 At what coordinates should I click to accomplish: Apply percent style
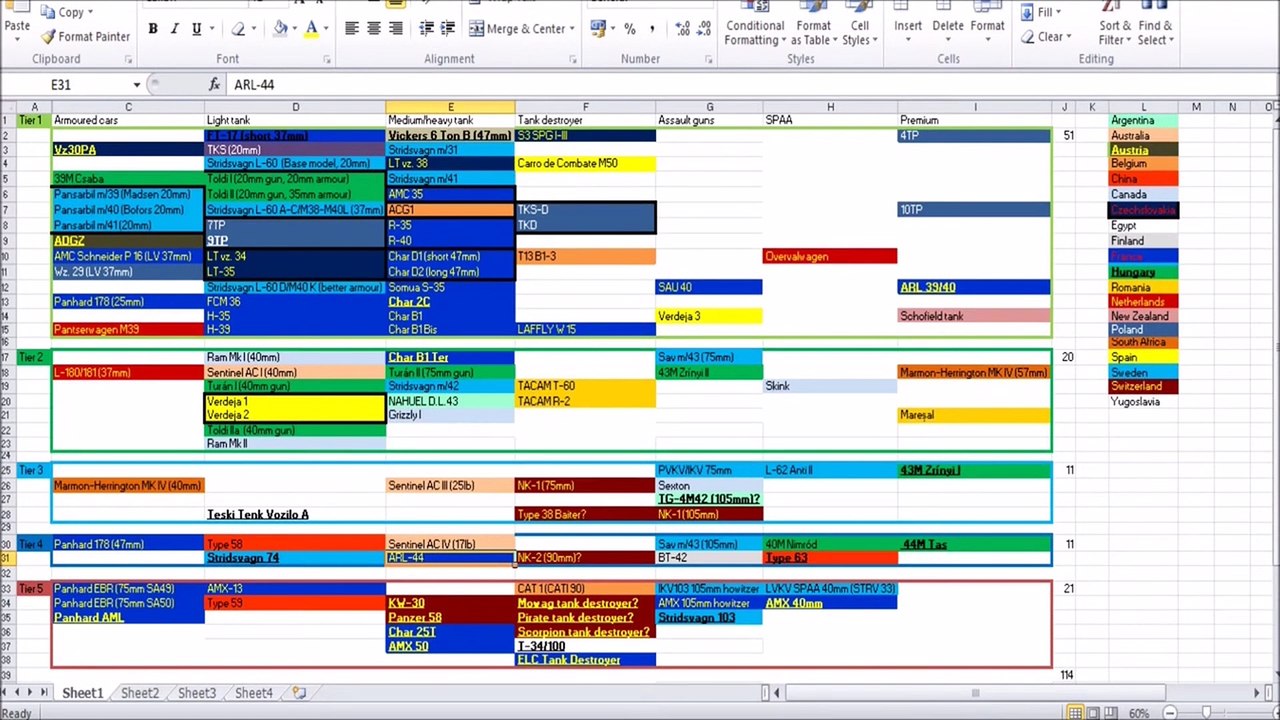(630, 29)
